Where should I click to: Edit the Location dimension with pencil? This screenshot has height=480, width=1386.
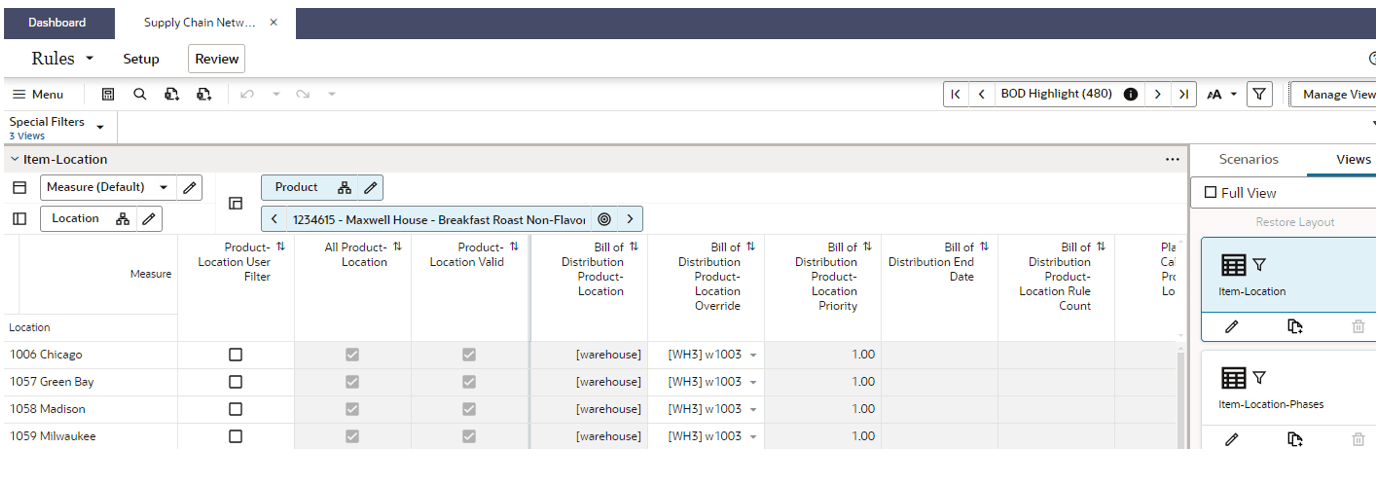tap(149, 218)
